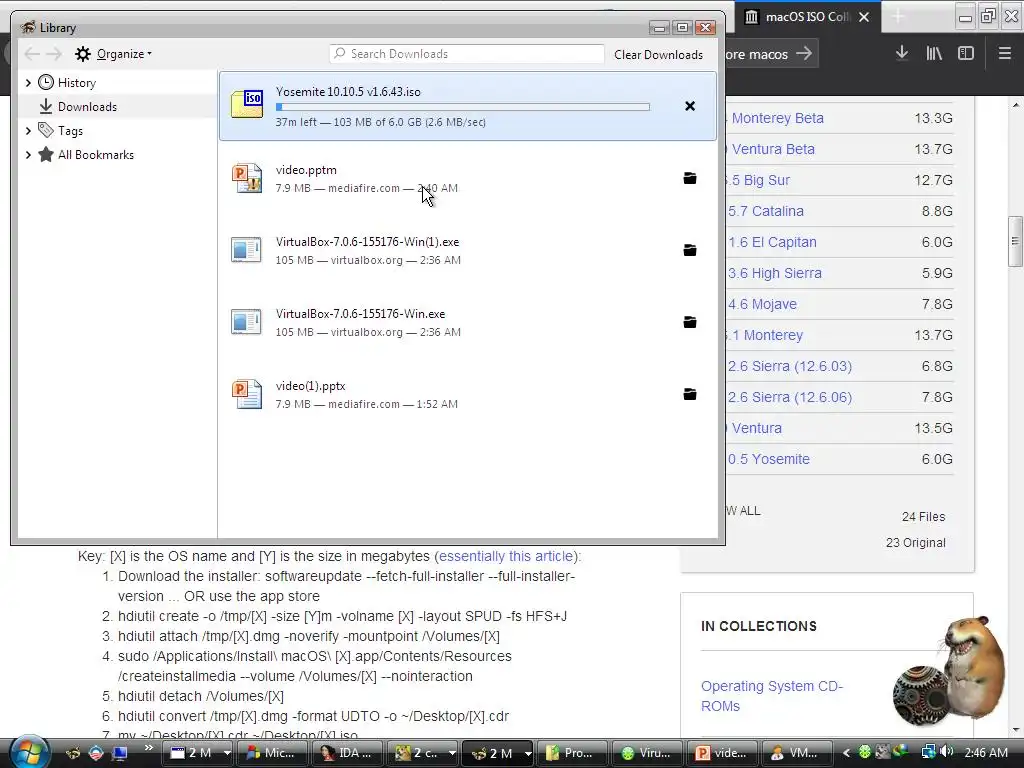This screenshot has height=768, width=1024.
Task: Open the Catalina file link
Action: pos(766,211)
